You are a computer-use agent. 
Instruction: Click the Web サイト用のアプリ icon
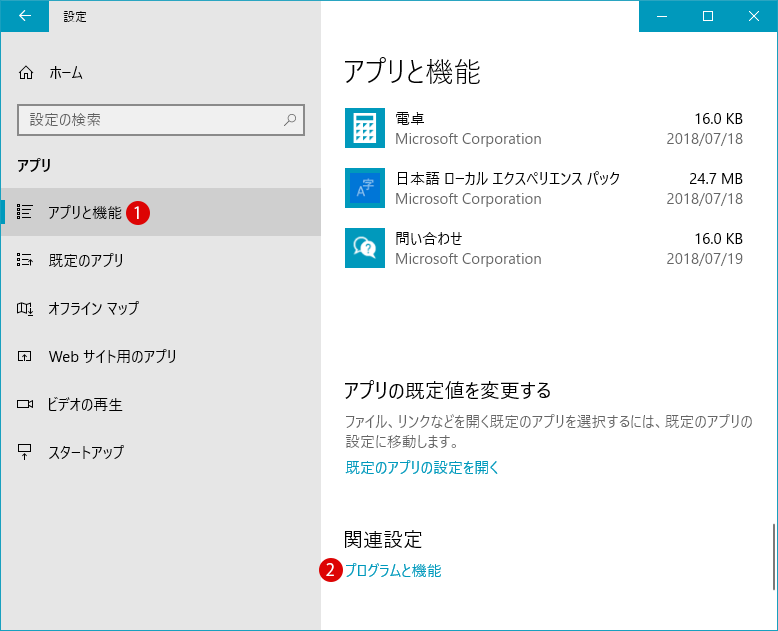pos(24,356)
